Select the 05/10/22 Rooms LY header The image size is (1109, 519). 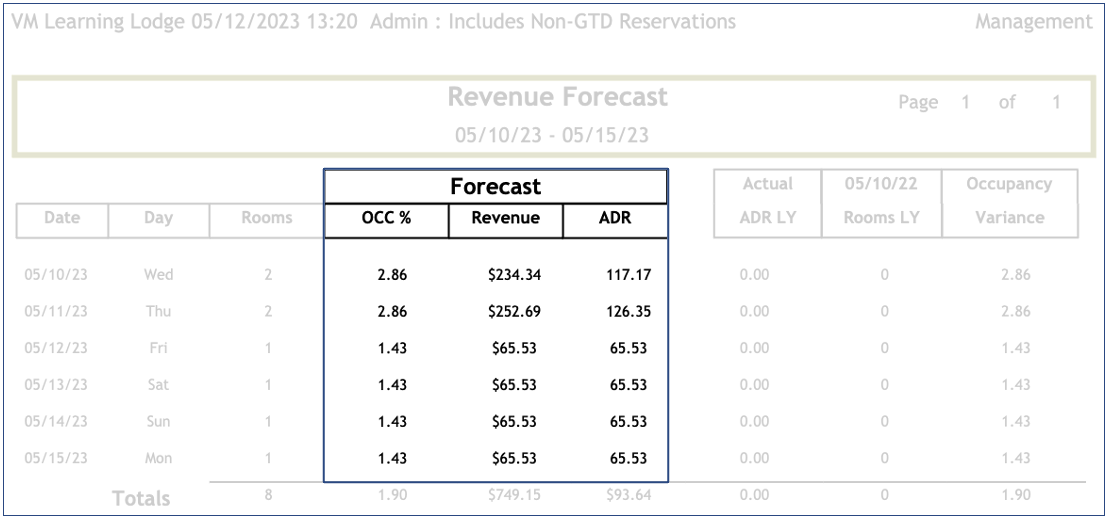881,201
